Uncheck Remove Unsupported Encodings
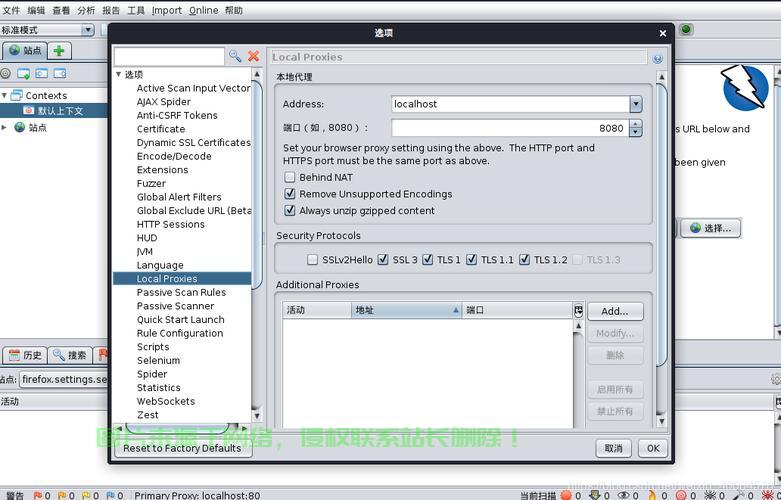 click(289, 193)
